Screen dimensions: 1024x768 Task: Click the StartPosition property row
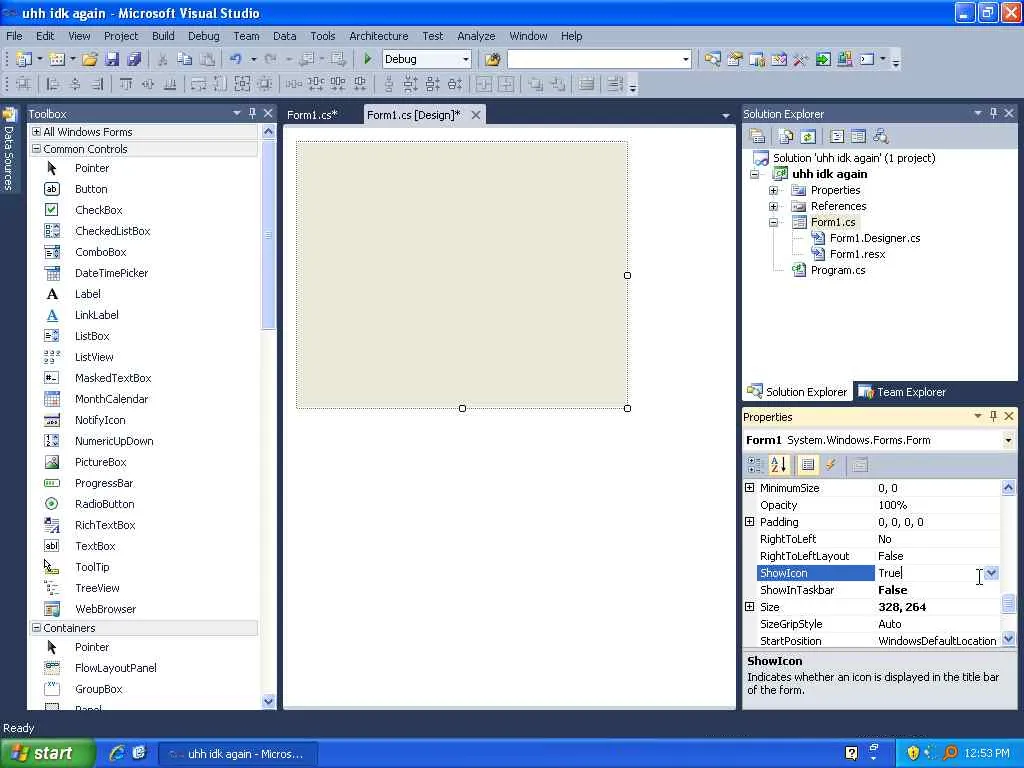pyautogui.click(x=873, y=641)
